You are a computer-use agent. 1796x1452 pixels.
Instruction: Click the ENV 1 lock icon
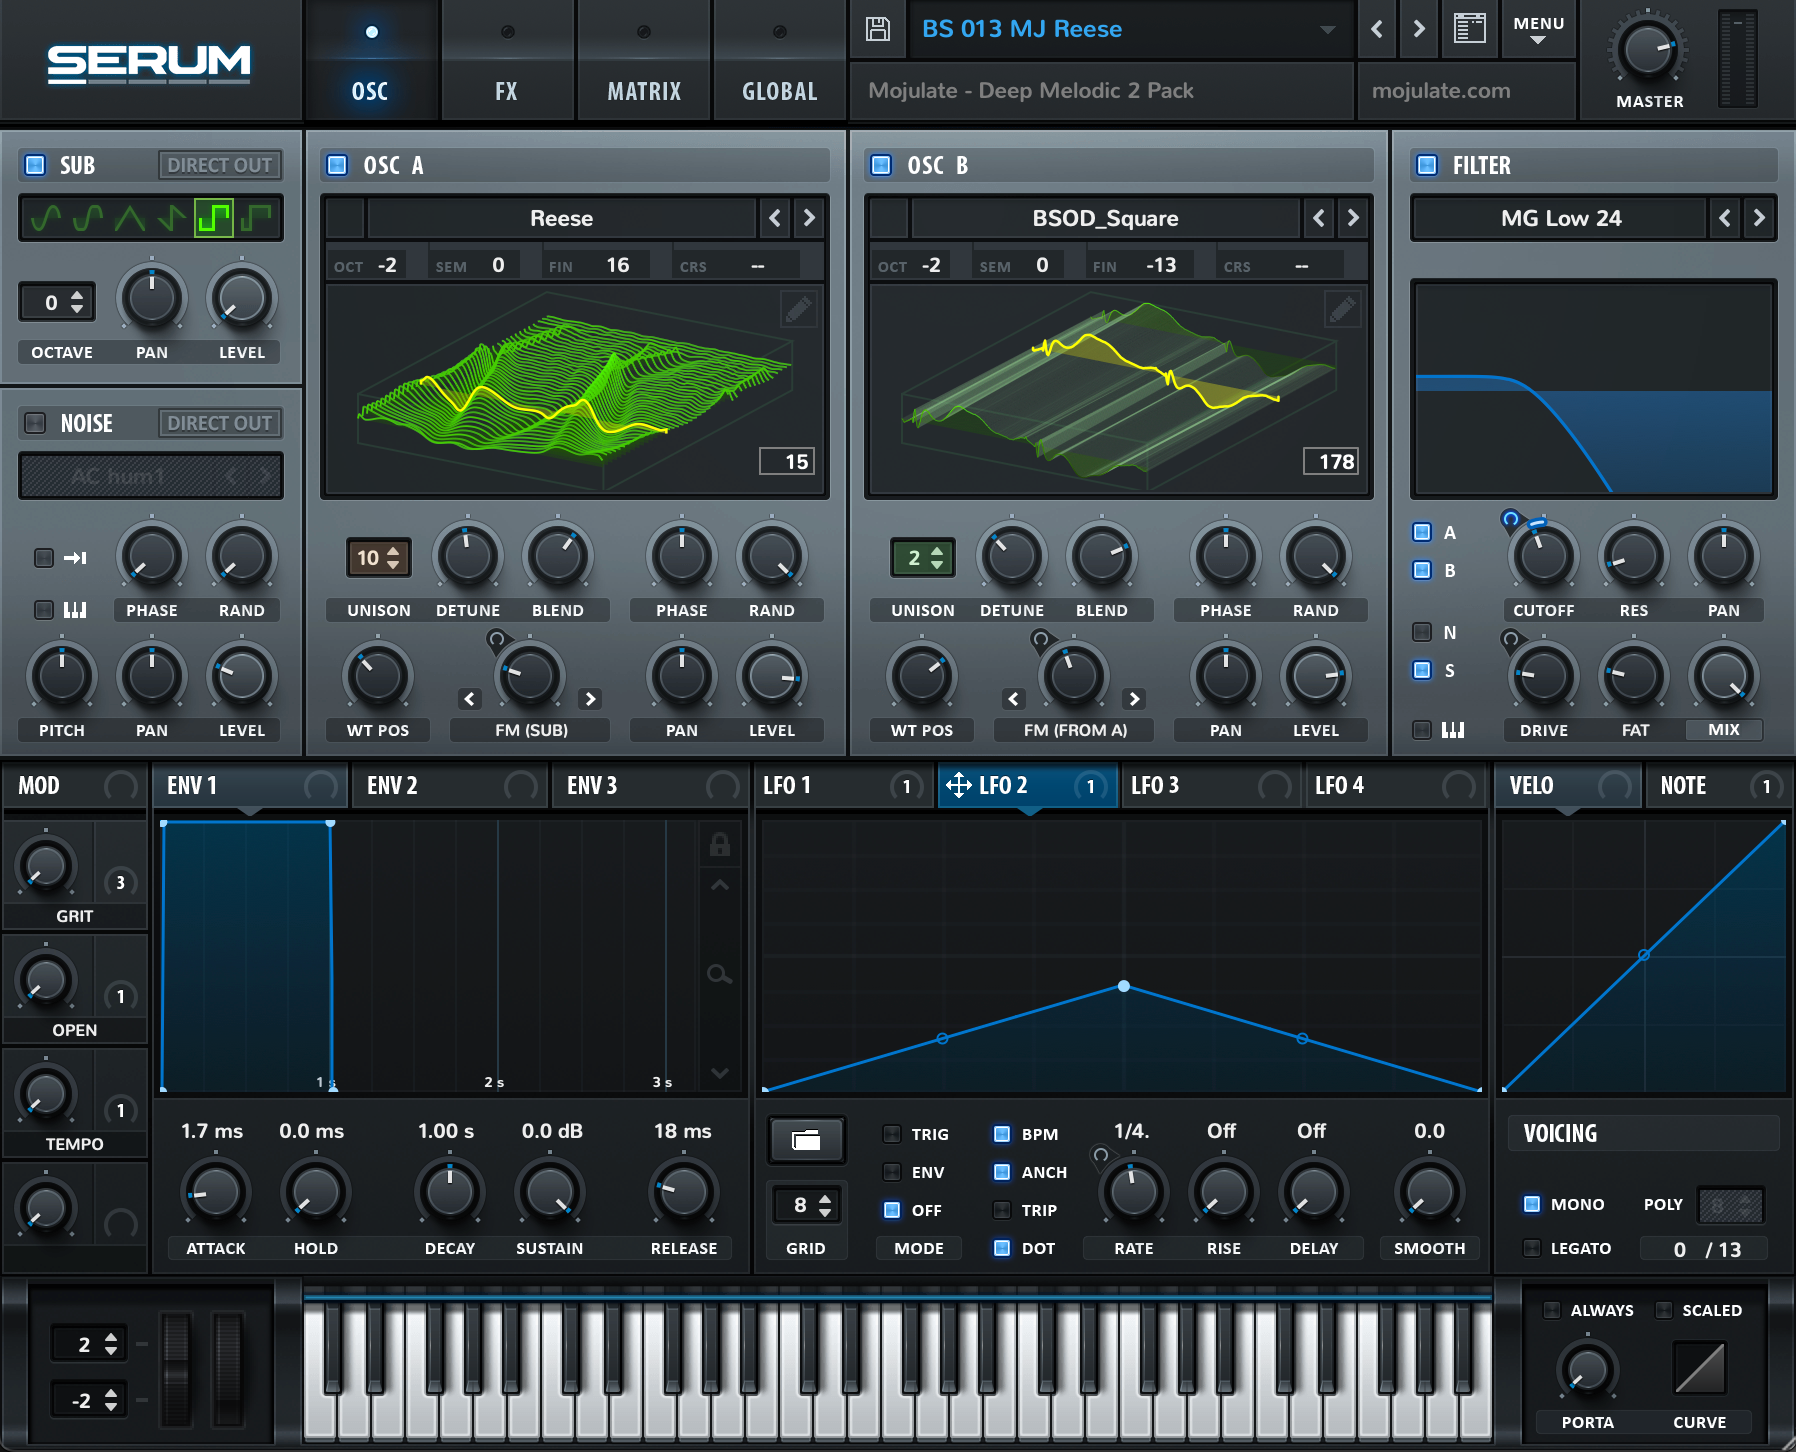pos(719,845)
